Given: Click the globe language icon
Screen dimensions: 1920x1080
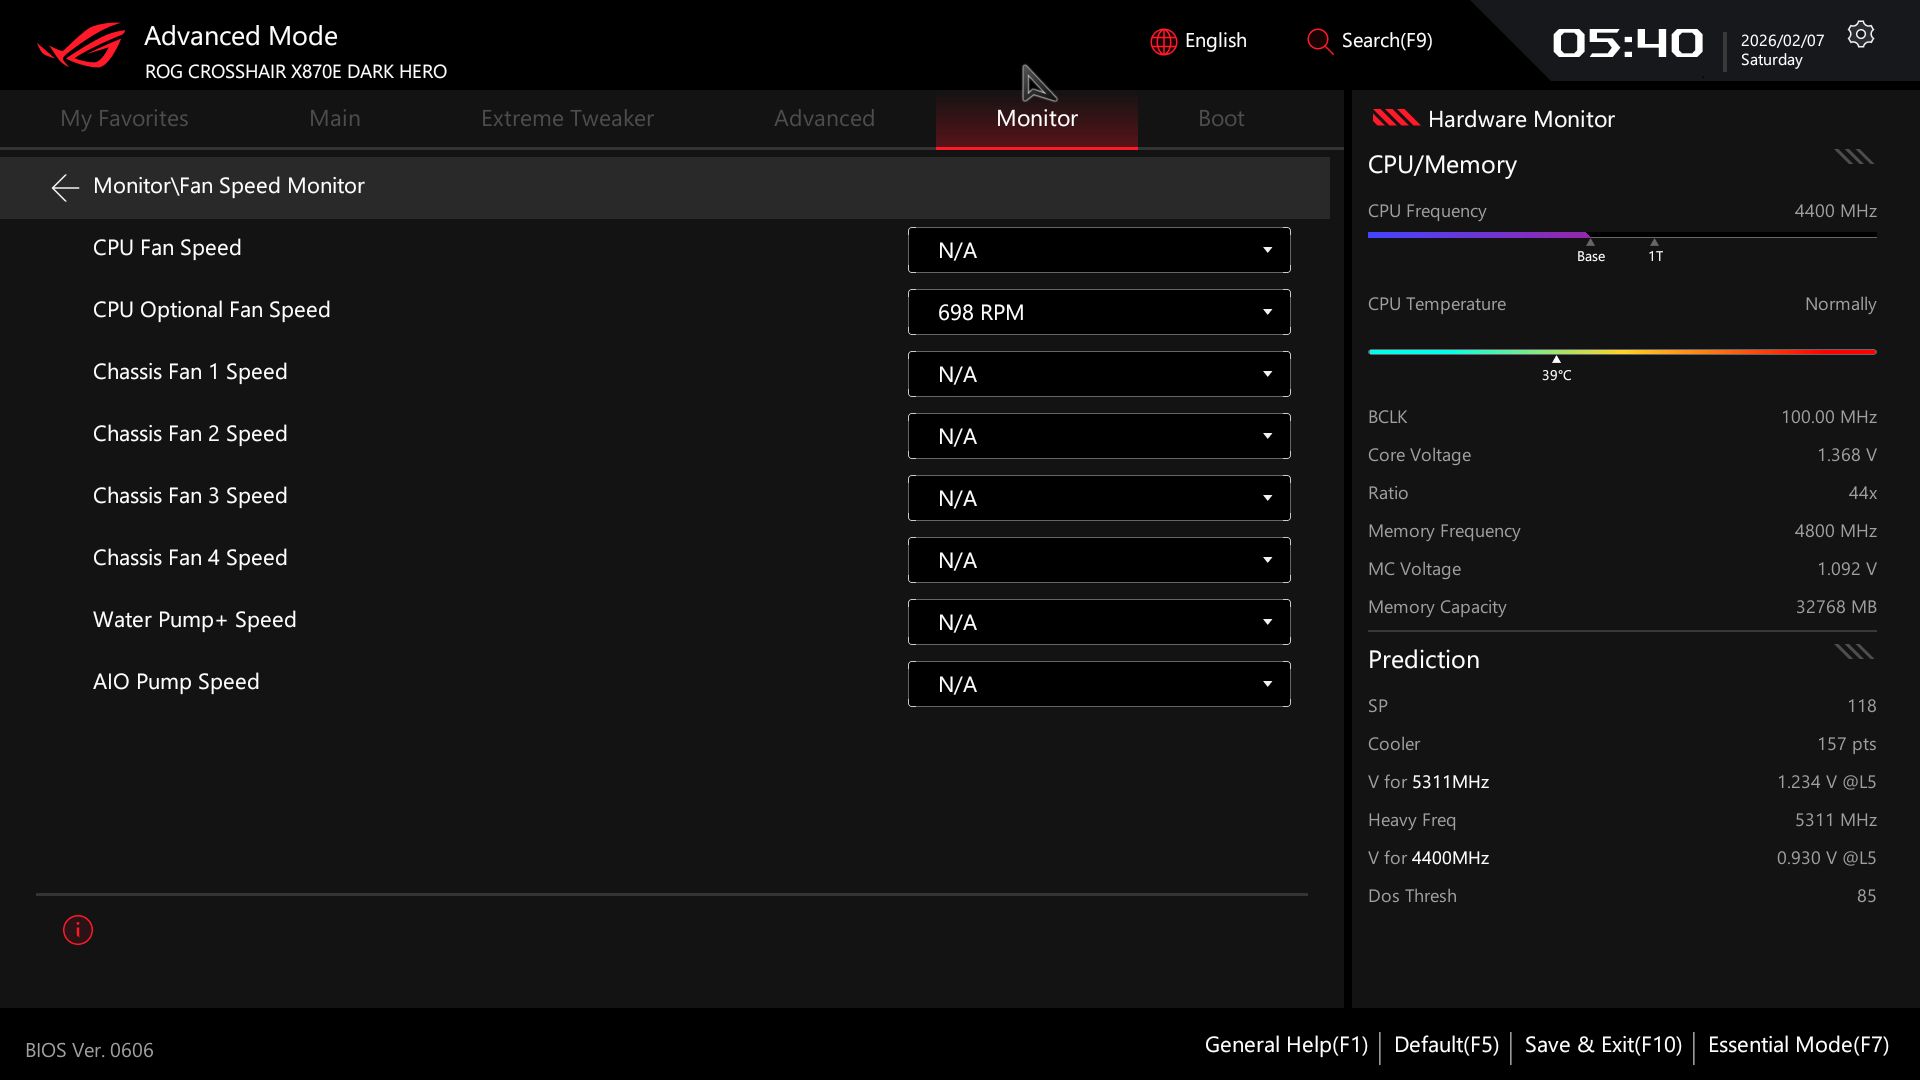Looking at the screenshot, I should click(1163, 41).
